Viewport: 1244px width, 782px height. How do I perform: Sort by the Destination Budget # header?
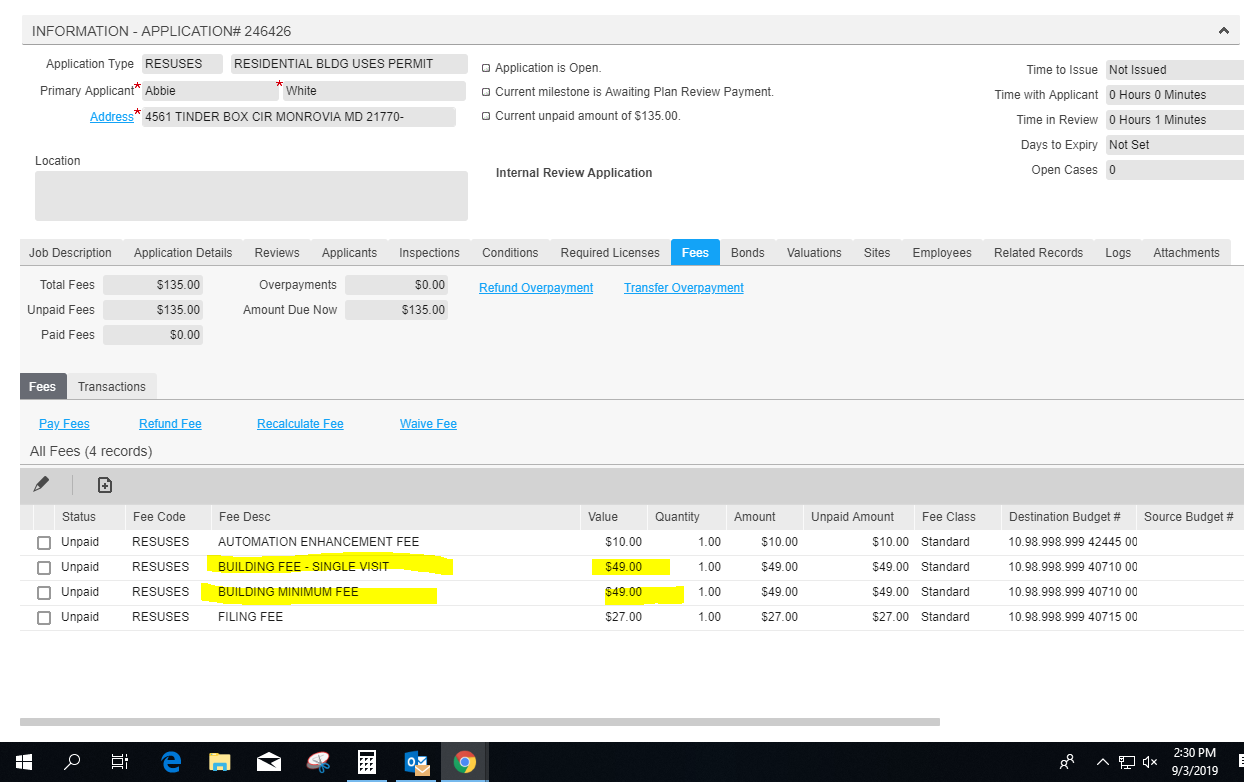pos(1064,517)
